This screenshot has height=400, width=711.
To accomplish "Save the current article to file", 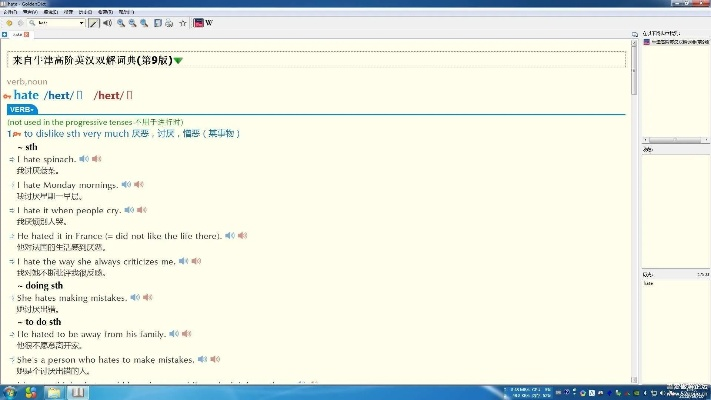I will point(157,23).
